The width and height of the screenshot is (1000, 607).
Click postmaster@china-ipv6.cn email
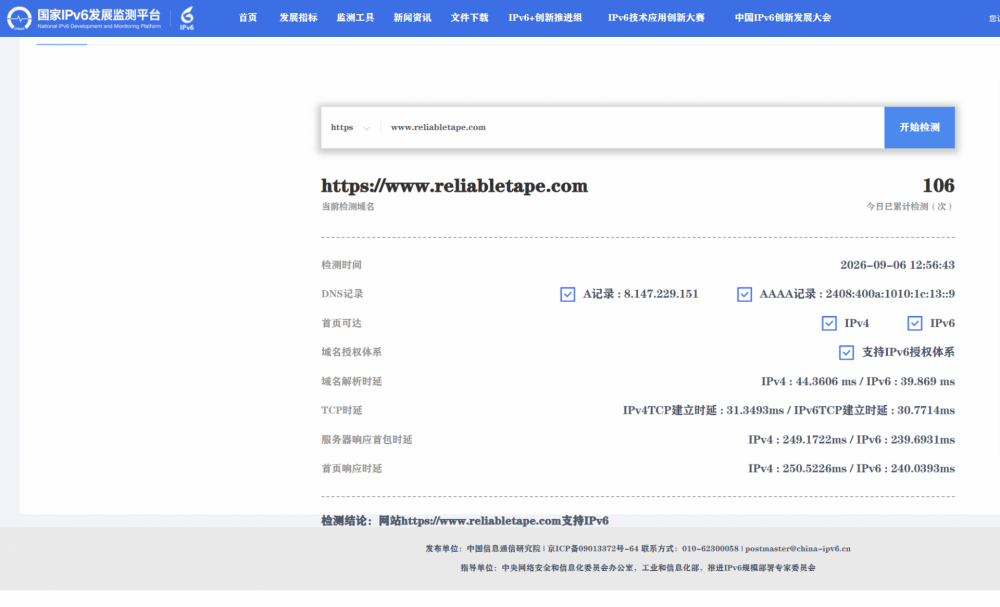(798, 548)
